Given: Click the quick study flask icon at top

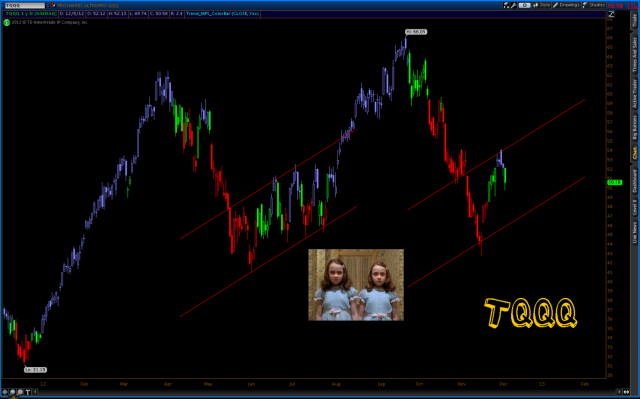Looking at the screenshot, I should click(x=507, y=5).
